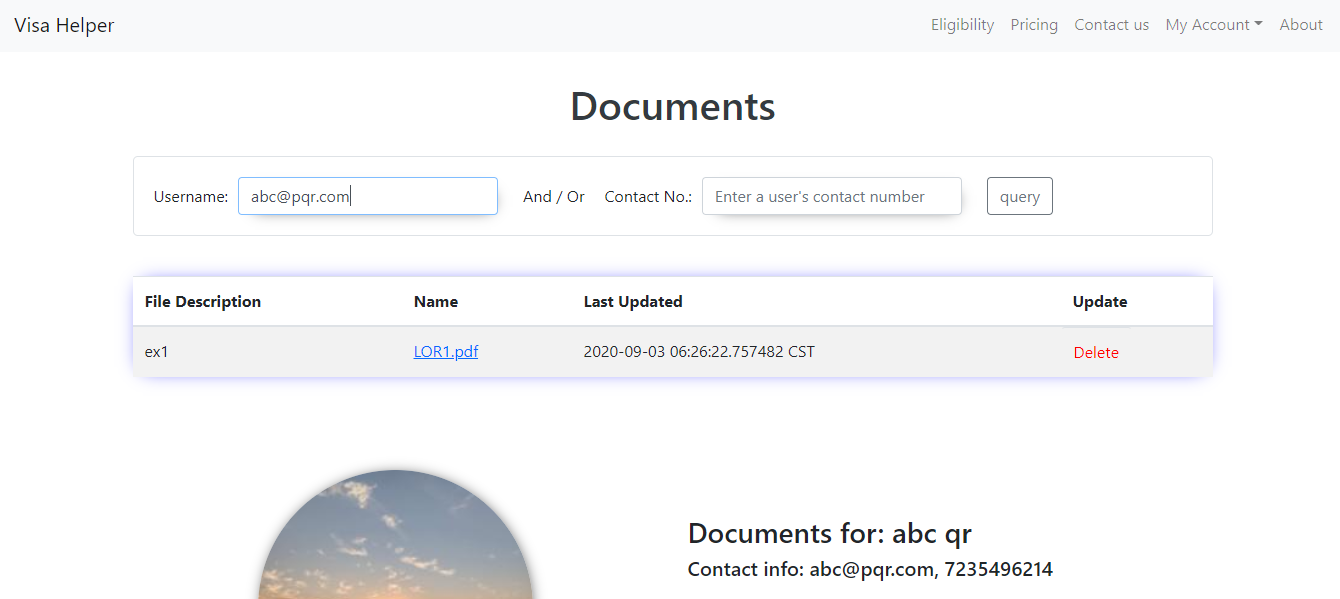This screenshot has width=1340, height=599.
Task: Focus the Username input field
Action: (x=368, y=196)
